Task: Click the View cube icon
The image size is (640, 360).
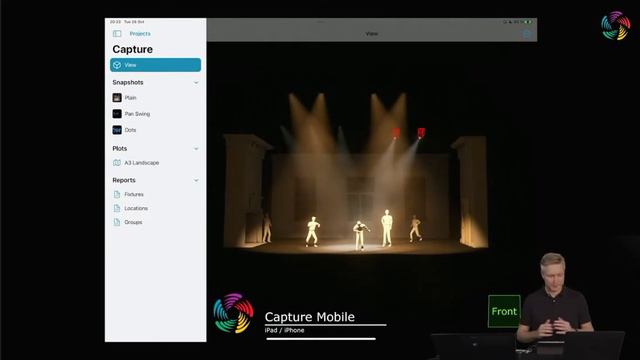Action: (x=117, y=65)
